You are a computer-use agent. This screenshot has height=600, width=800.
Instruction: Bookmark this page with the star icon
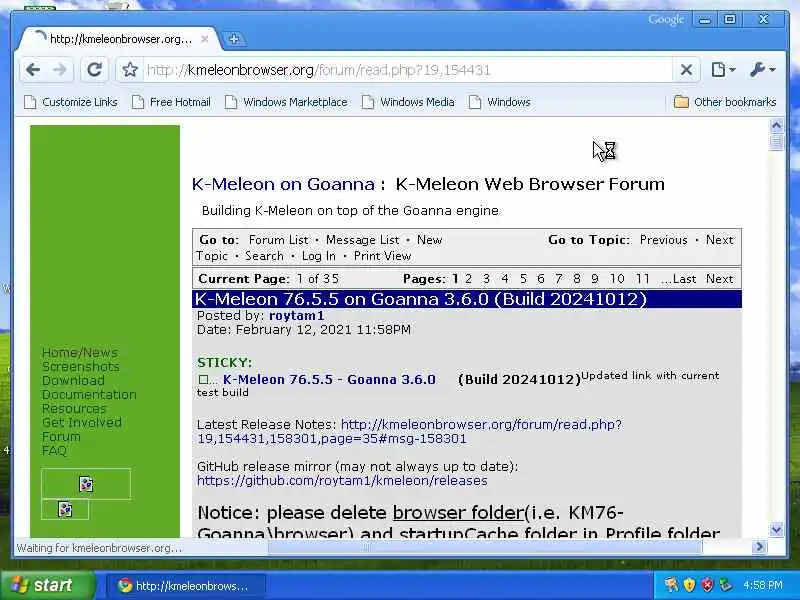(130, 69)
